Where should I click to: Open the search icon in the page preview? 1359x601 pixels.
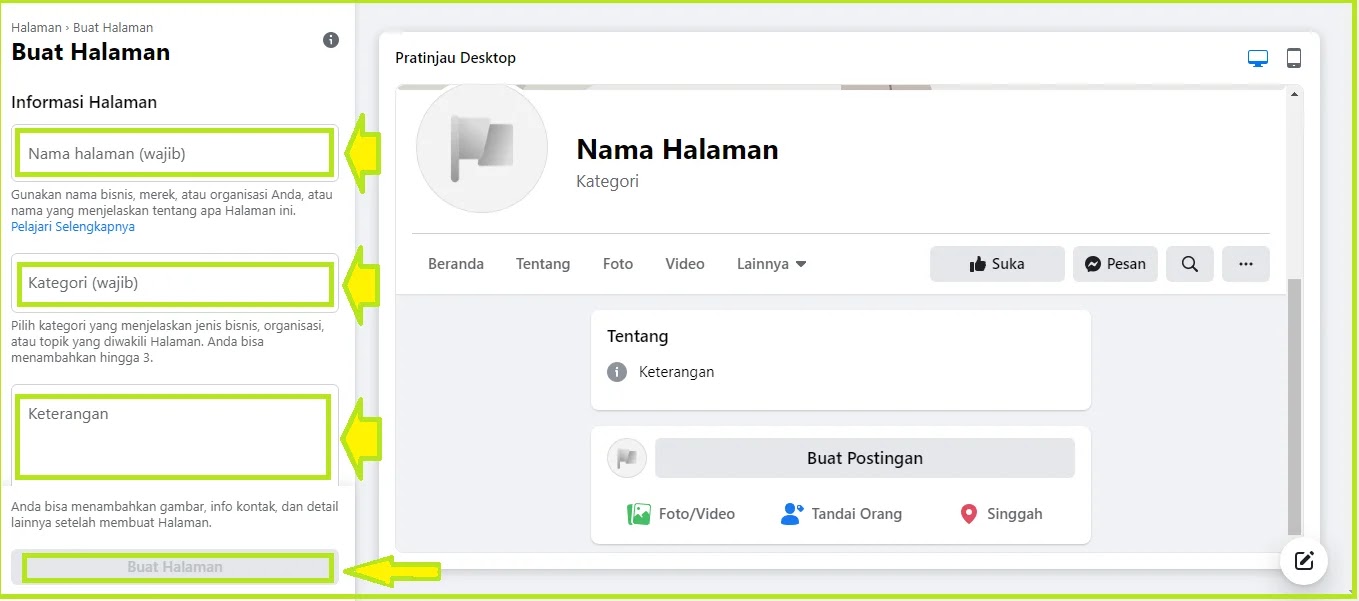(1189, 263)
